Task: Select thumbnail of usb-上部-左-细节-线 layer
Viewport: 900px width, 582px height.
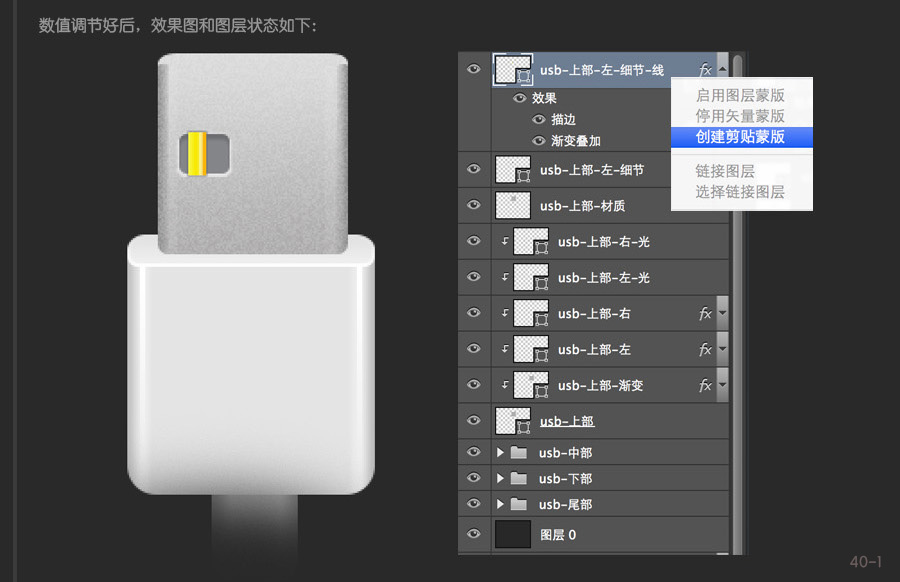Action: (x=513, y=69)
